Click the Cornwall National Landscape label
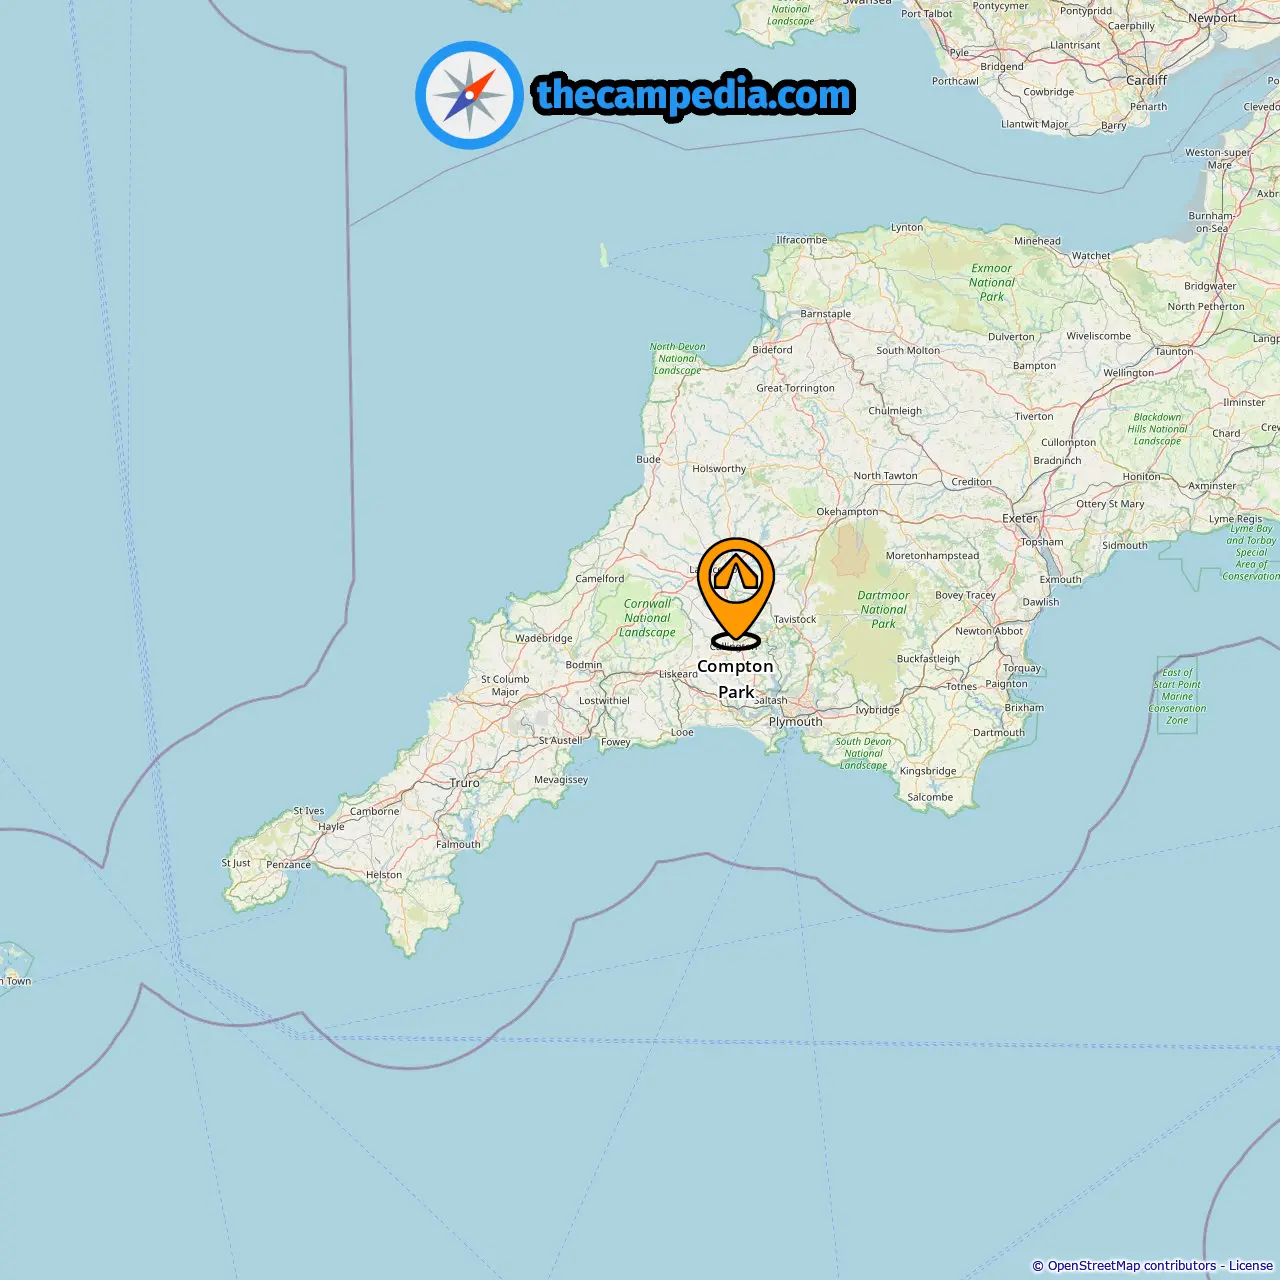 (648, 618)
